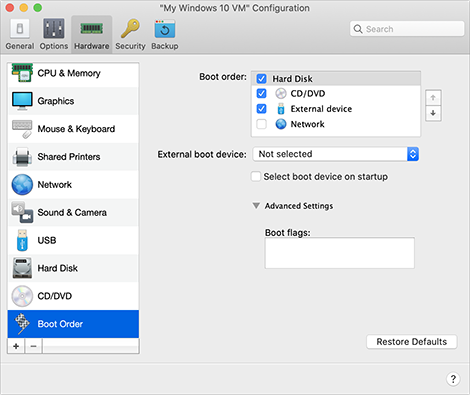Click the Shared Printers printer icon
Viewport: 470px width, 395px height.
[x=22, y=157]
